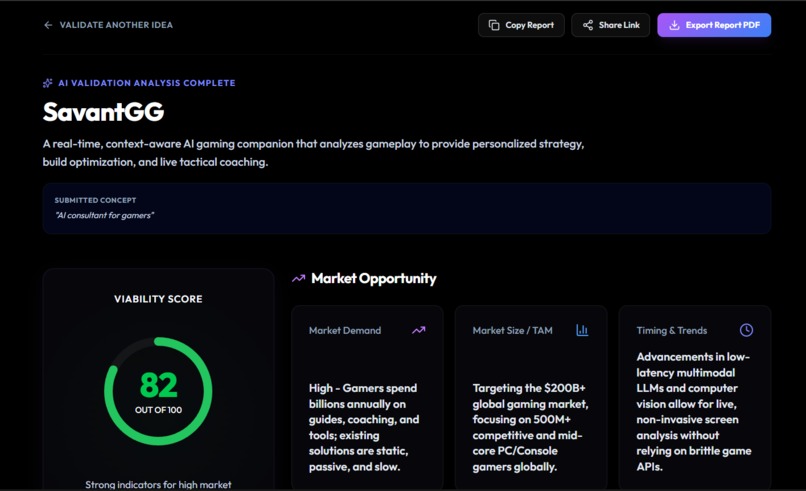Screen dimensions: 806x491
Task: Click the Market Demand card title
Action: [x=345, y=330]
